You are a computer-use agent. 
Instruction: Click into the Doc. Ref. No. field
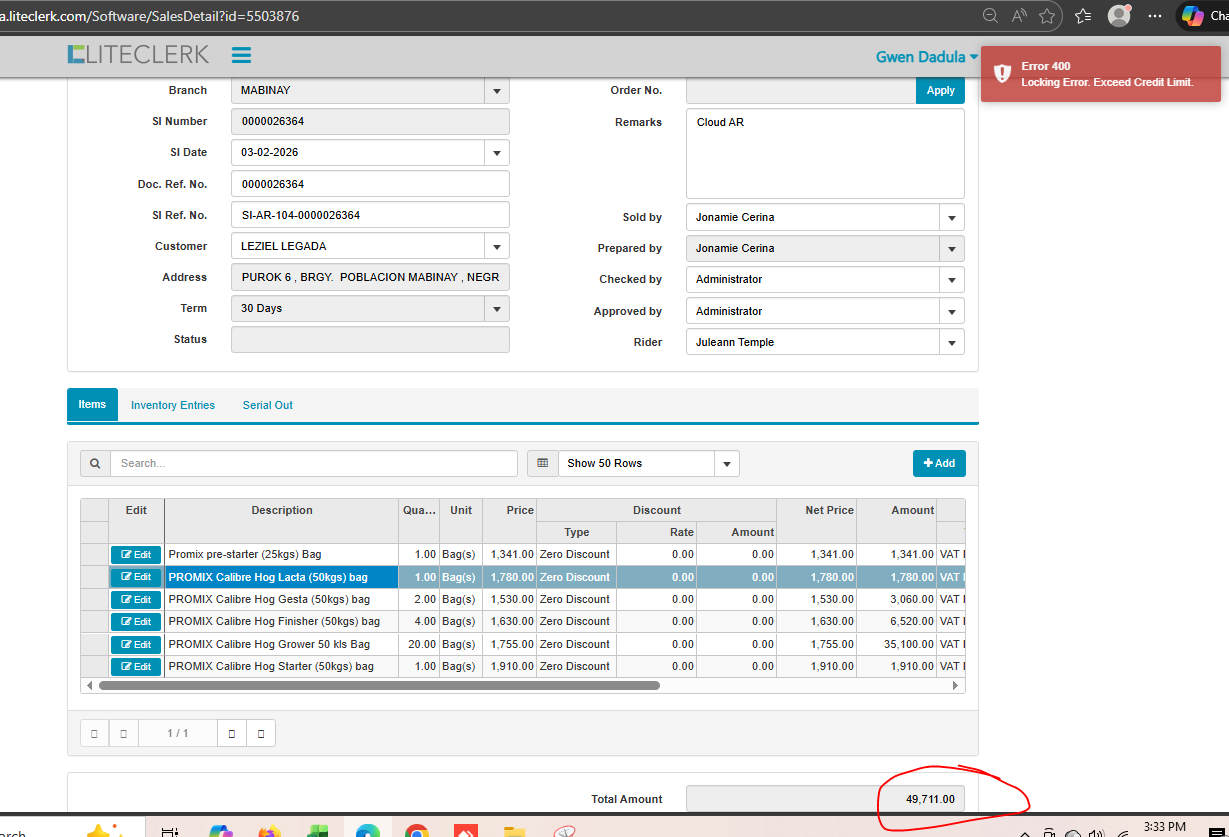[370, 184]
